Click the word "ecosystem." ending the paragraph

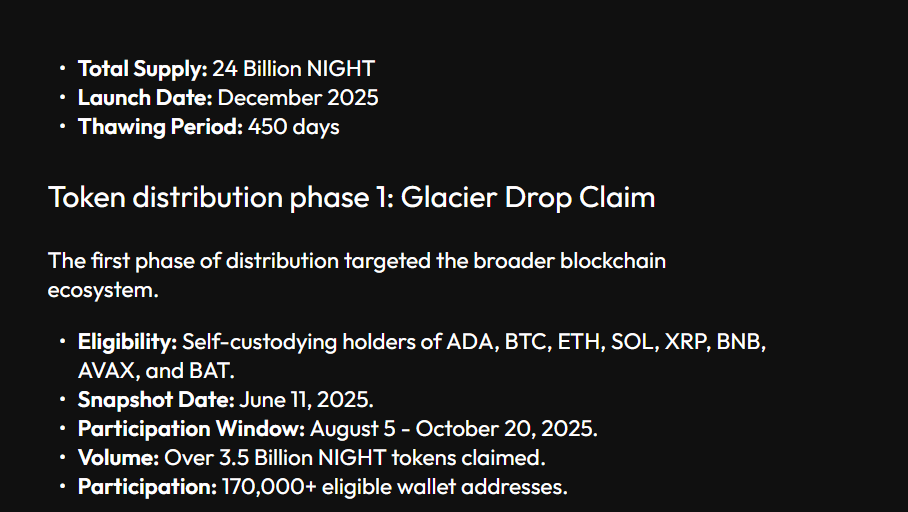(103, 290)
